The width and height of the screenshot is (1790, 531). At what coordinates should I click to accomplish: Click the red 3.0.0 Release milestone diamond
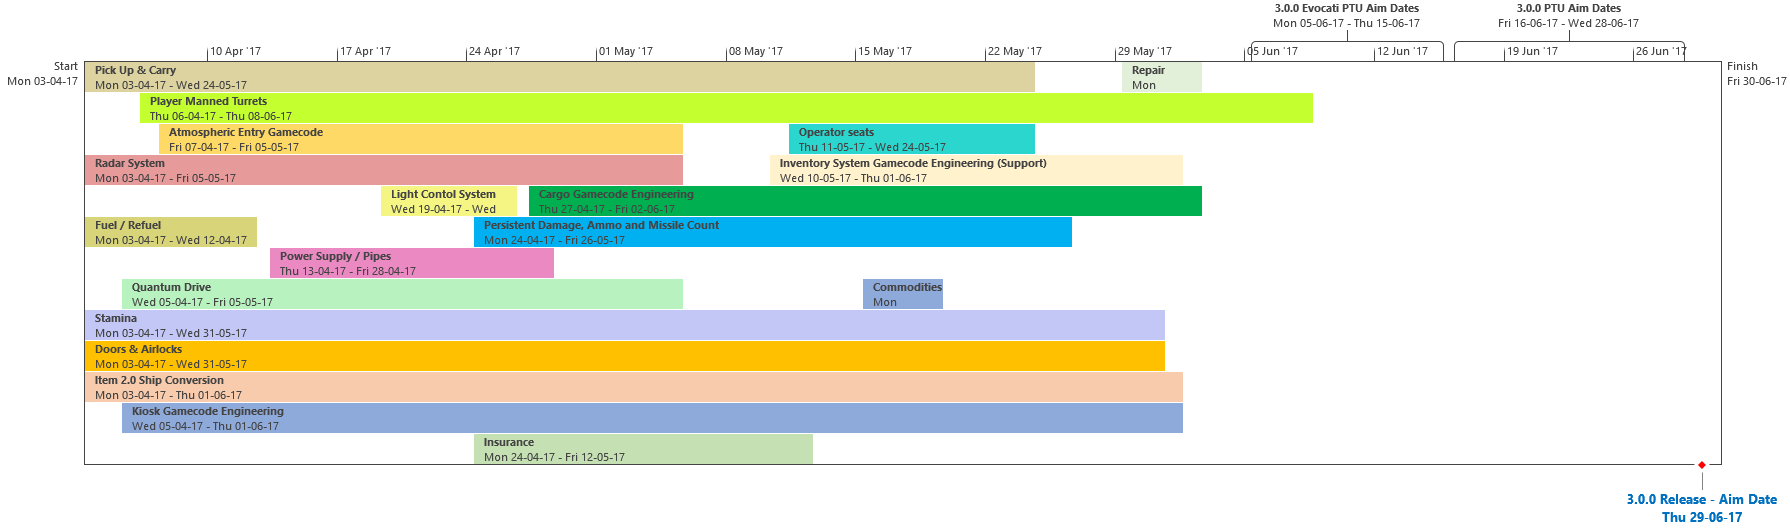1701,465
